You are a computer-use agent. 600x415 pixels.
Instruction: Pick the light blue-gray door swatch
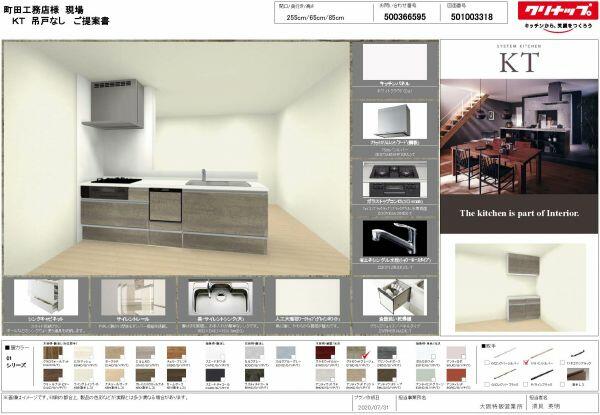[x=286, y=353]
